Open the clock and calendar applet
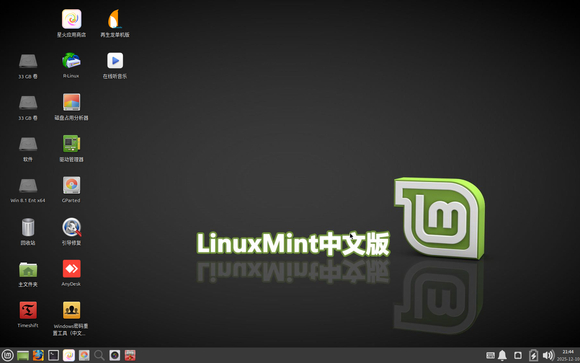The image size is (580, 363). pyautogui.click(x=568, y=355)
